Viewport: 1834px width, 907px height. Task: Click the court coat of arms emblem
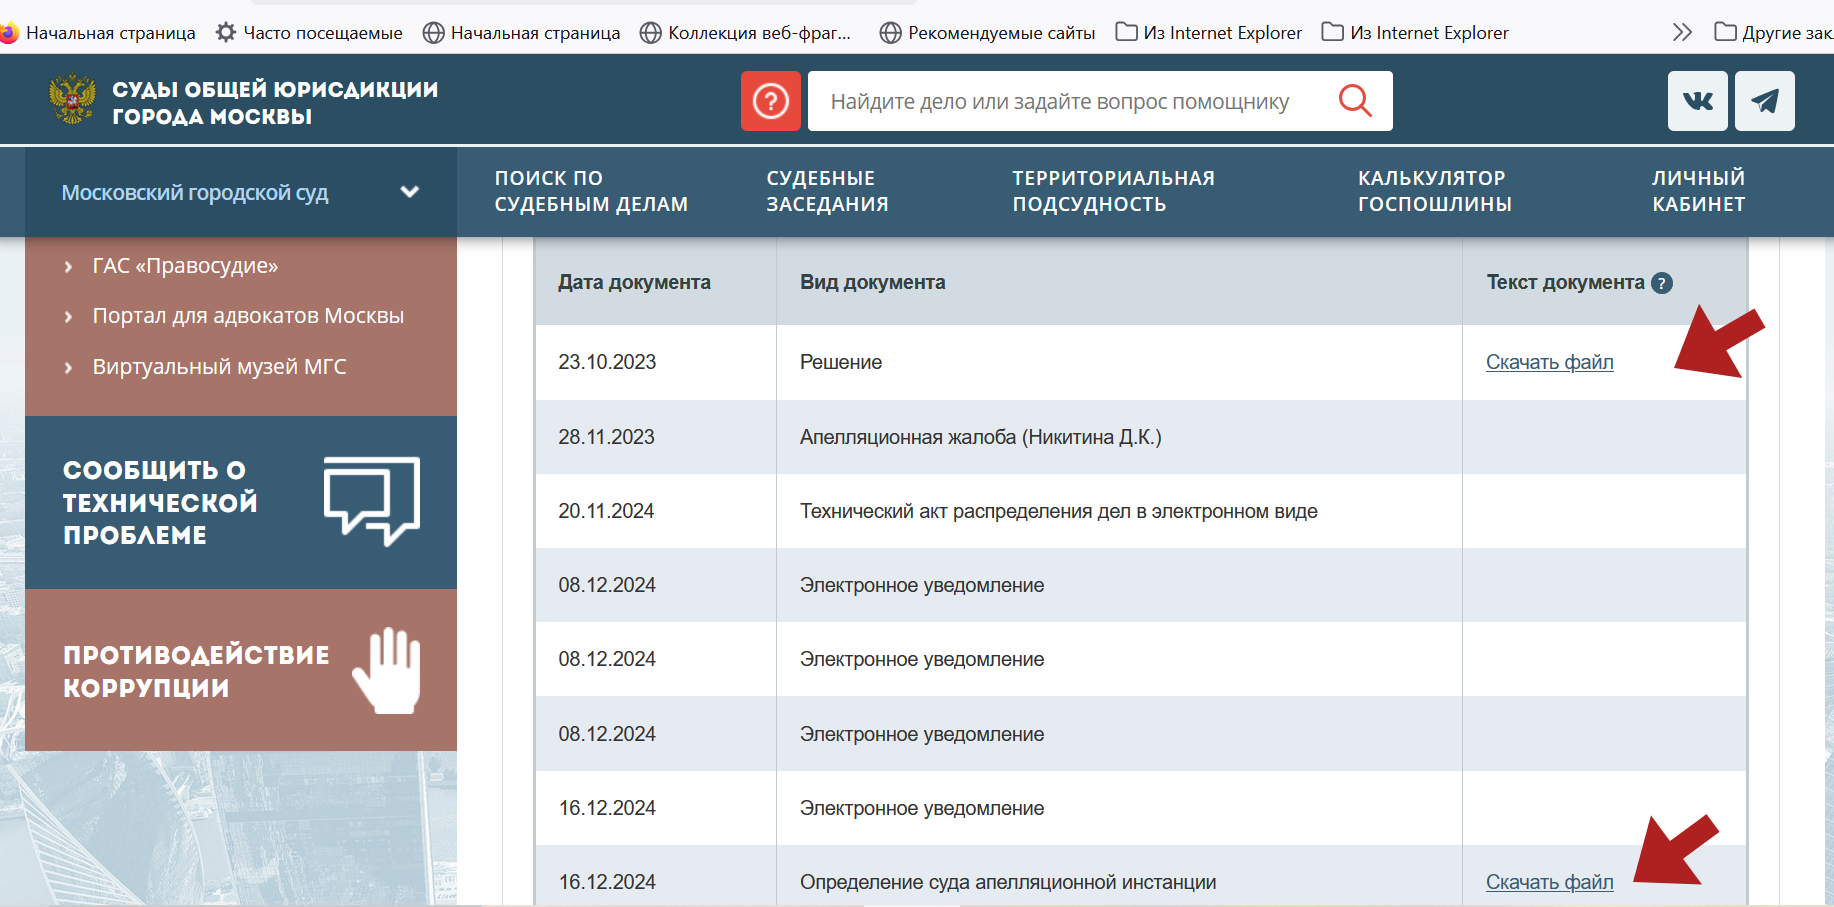(72, 100)
